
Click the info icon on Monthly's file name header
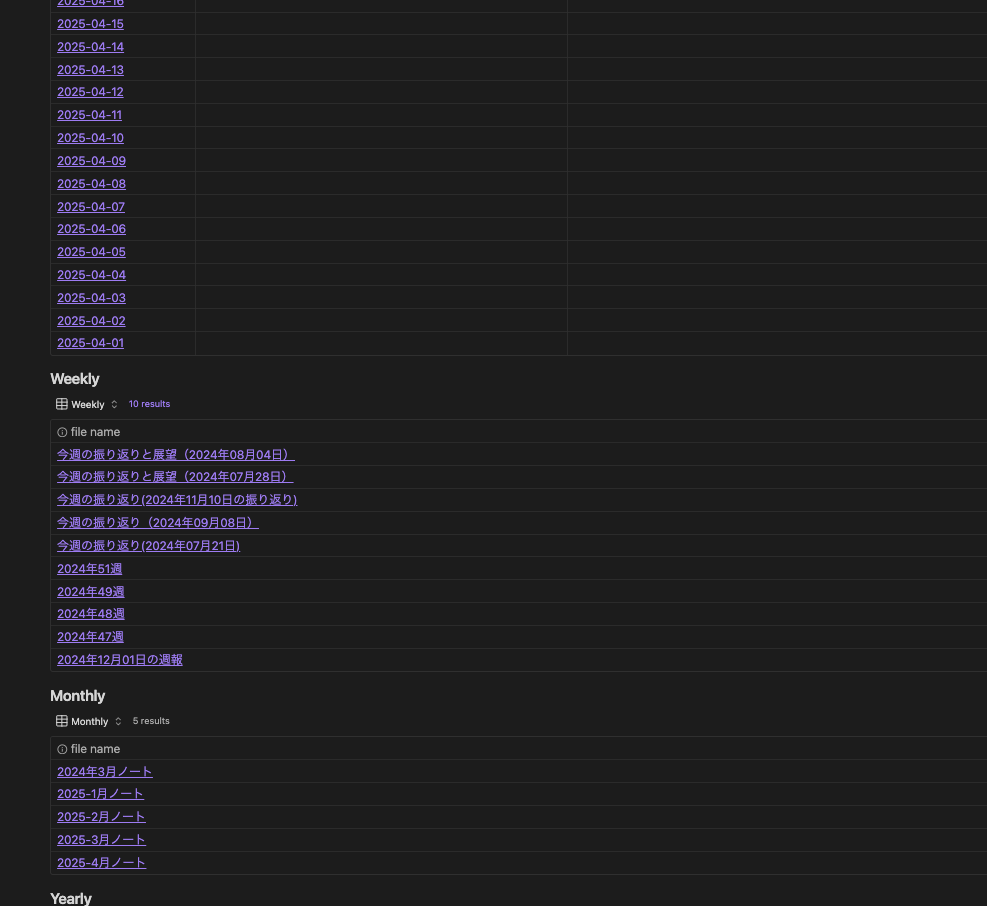click(62, 748)
